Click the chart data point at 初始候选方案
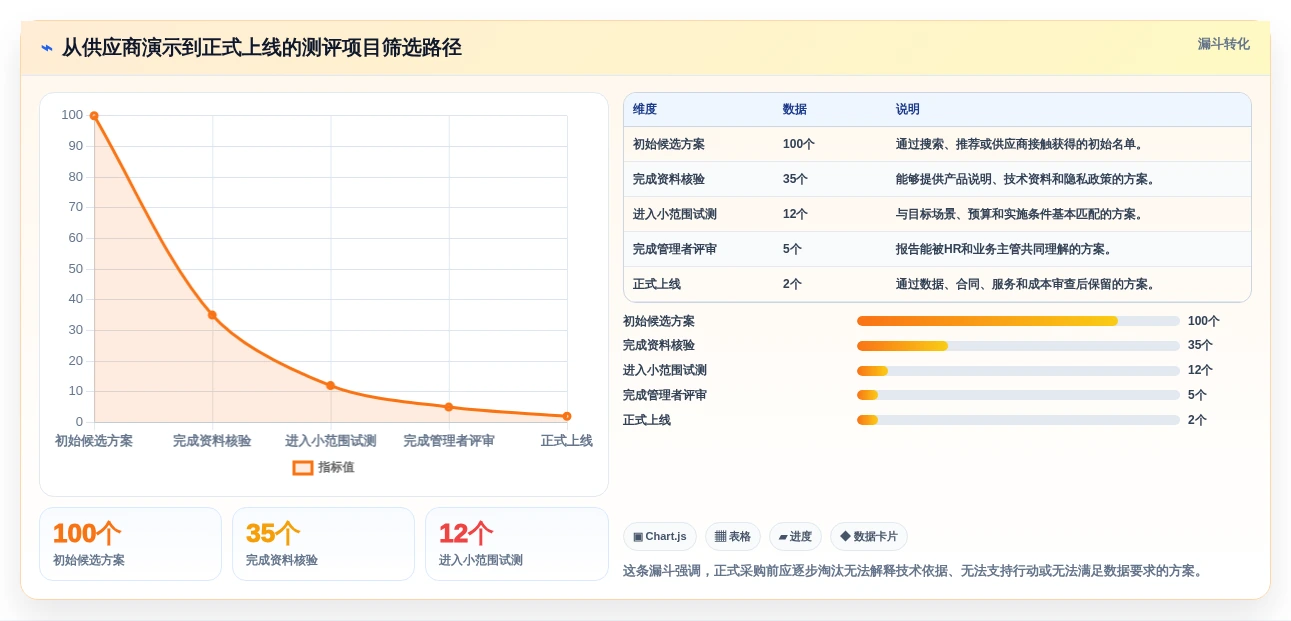The width and height of the screenshot is (1291, 621). tap(94, 116)
